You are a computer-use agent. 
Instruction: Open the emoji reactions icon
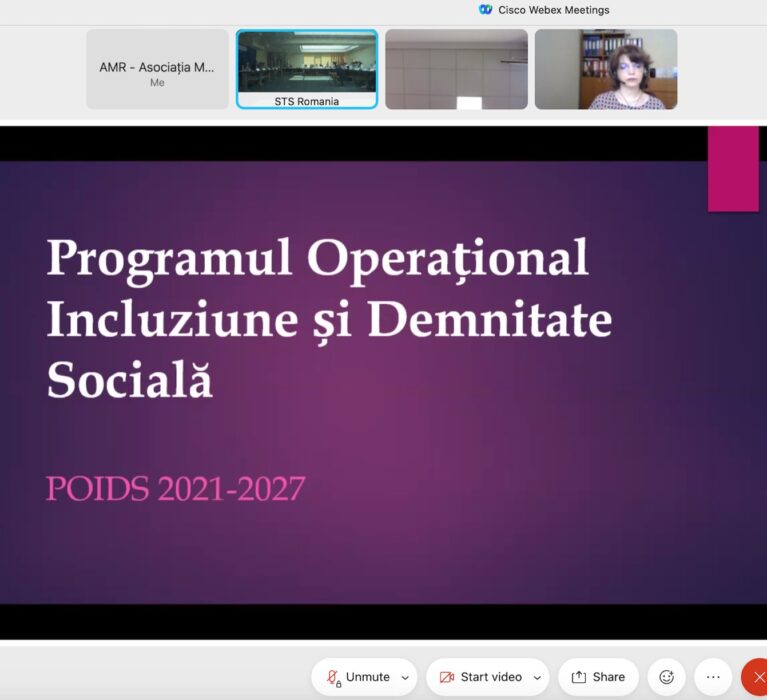pos(666,677)
